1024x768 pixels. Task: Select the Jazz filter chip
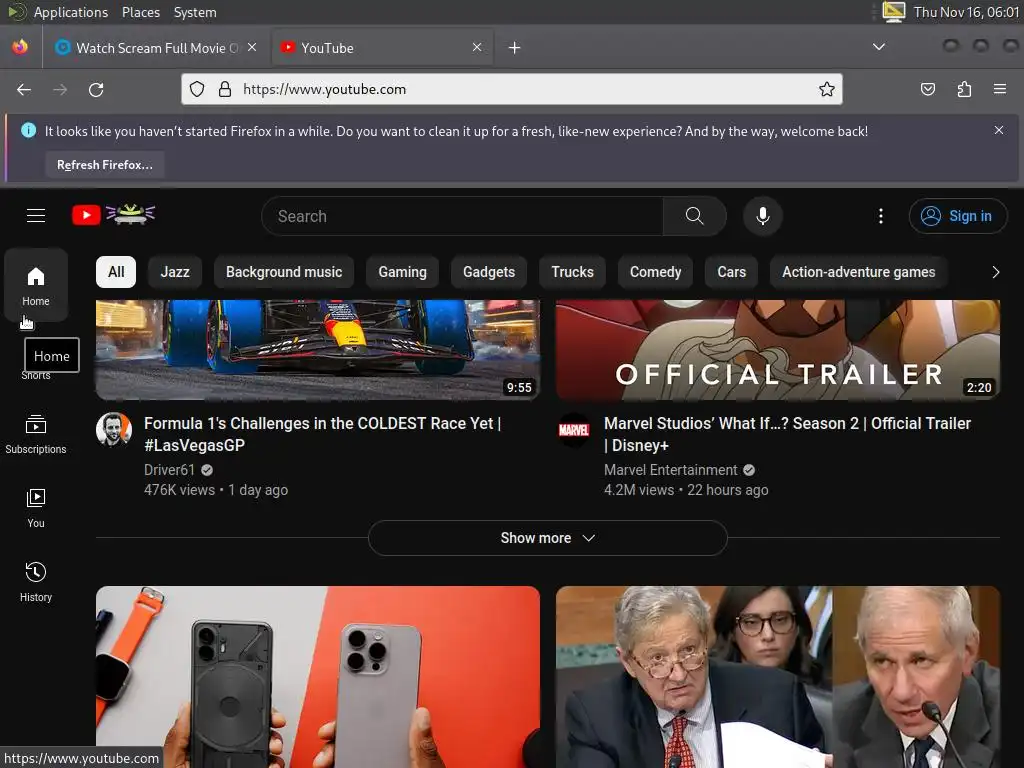tap(175, 272)
